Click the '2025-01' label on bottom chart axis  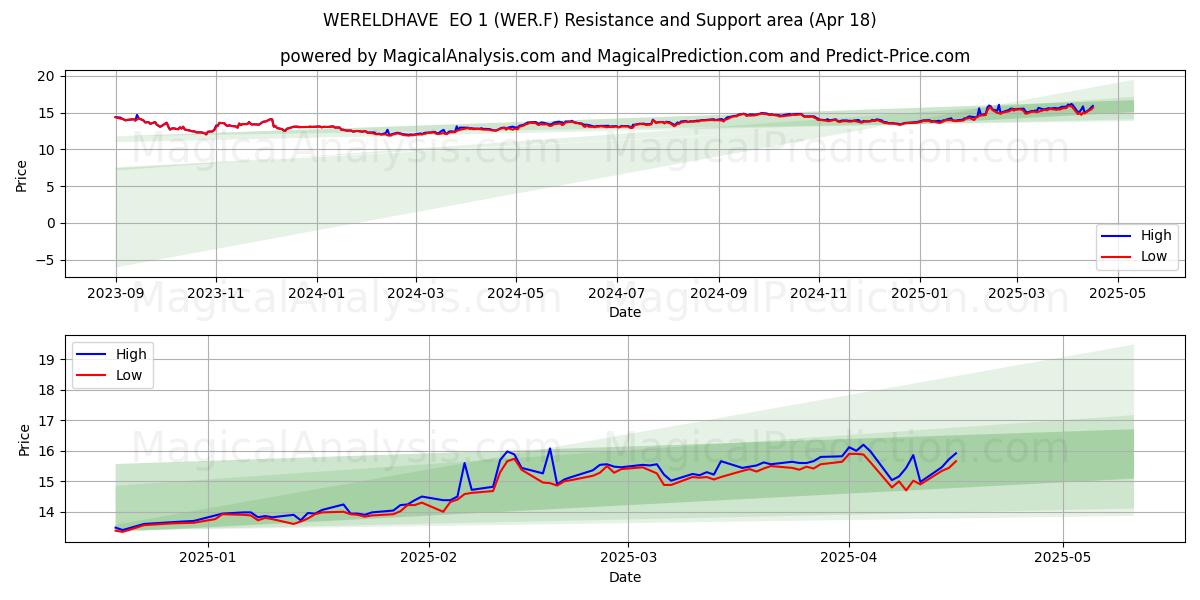click(x=207, y=559)
